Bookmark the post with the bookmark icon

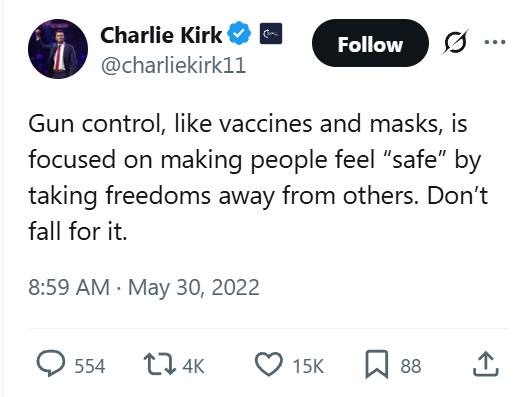(x=377, y=364)
